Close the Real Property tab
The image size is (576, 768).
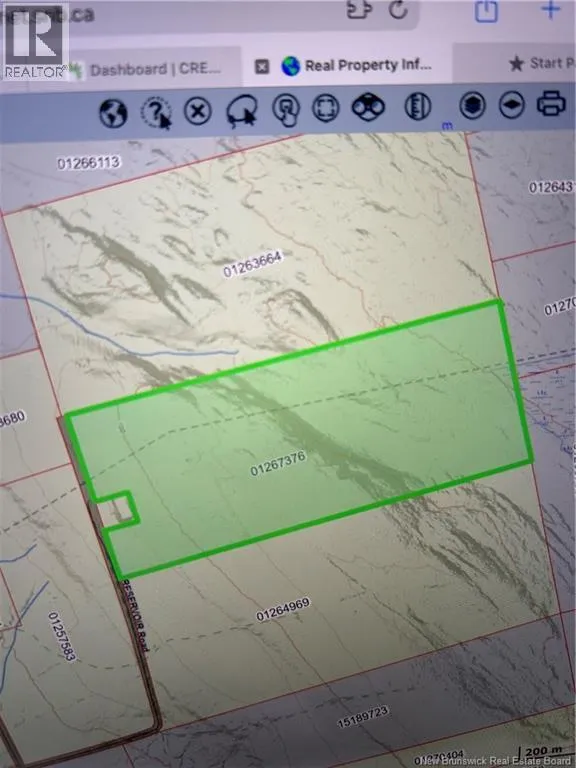[x=262, y=66]
